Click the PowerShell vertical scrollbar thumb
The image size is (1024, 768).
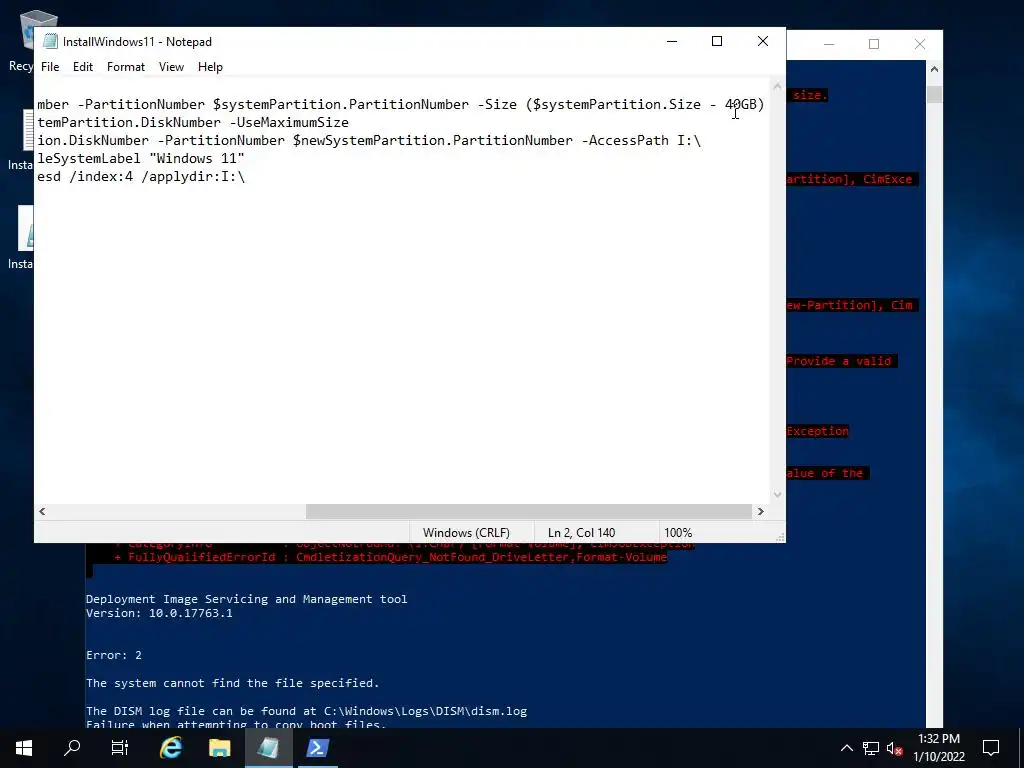tap(935, 94)
